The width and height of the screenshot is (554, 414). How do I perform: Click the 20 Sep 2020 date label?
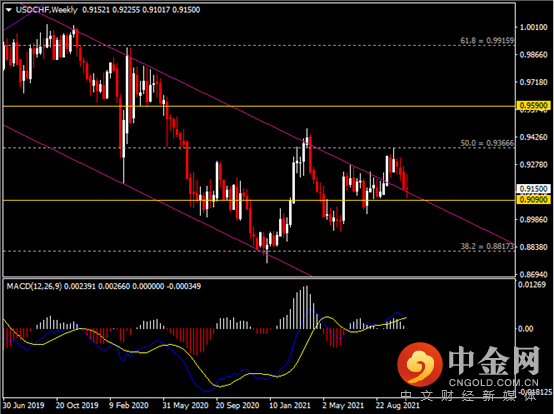237,405
